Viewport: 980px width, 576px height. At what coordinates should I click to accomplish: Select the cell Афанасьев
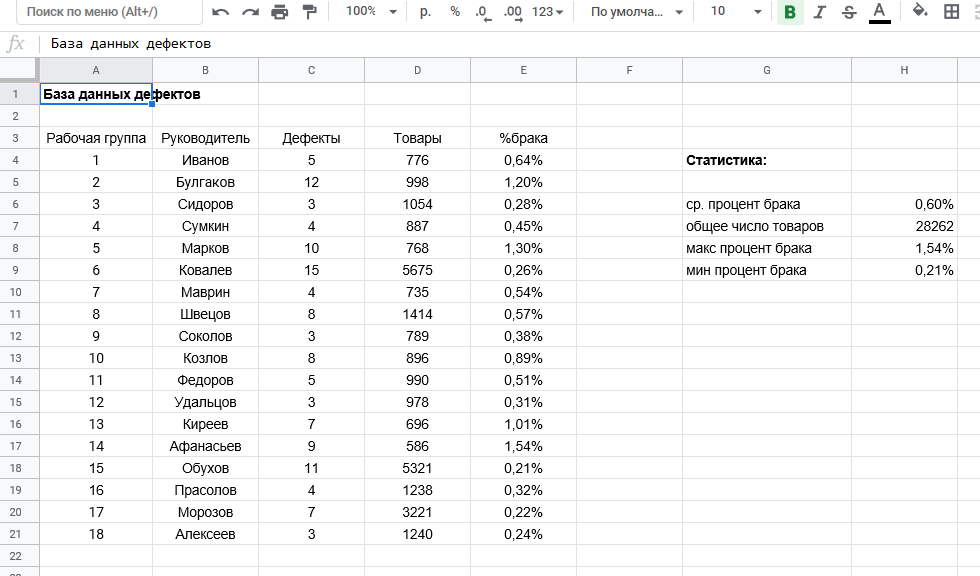tap(205, 446)
